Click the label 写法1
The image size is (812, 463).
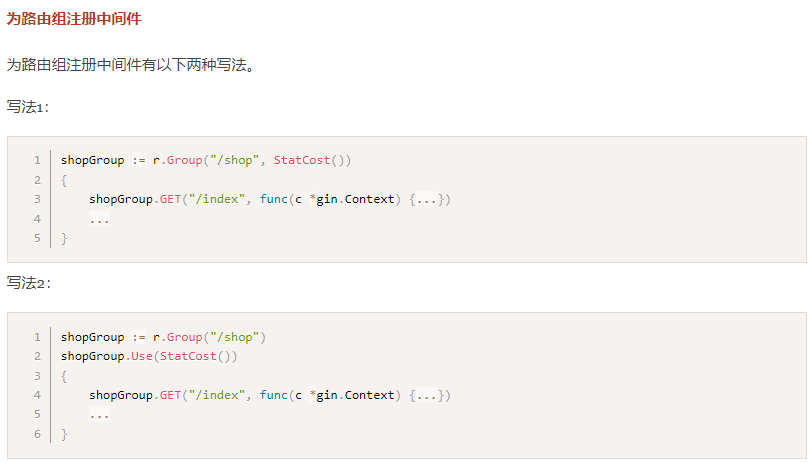click(x=27, y=107)
